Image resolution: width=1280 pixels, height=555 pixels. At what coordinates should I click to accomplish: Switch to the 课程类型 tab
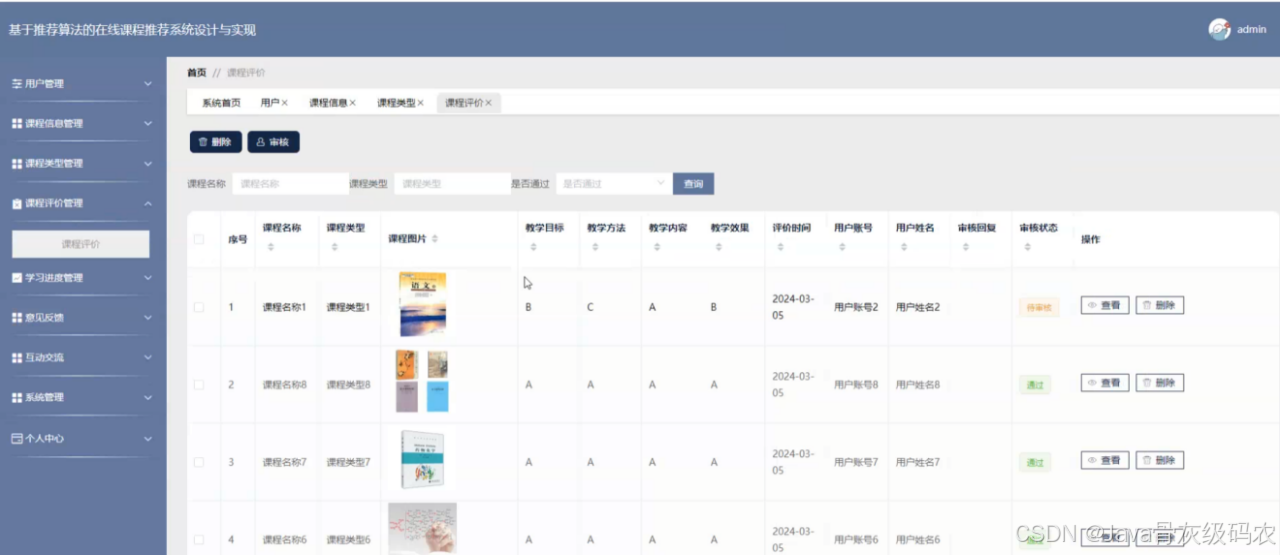pos(396,103)
